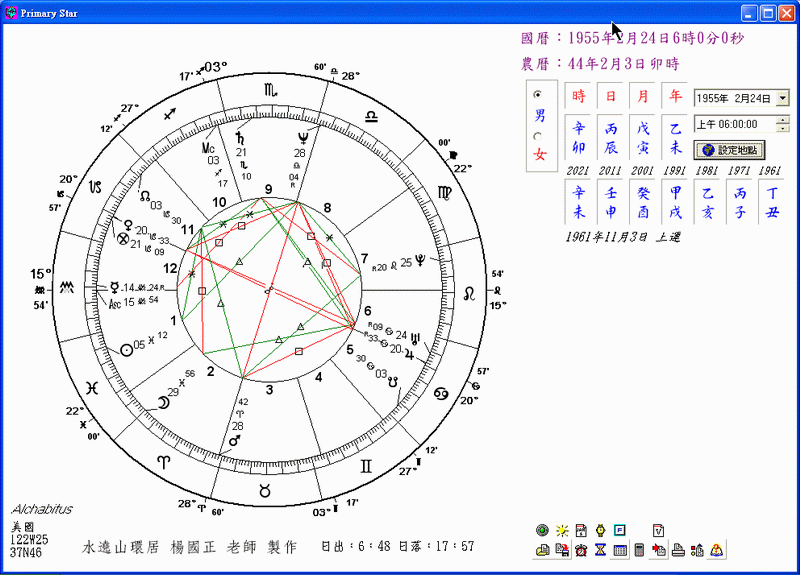The height and width of the screenshot is (575, 800).
Task: Select the 丁丑 1961 decade pillar
Action: [769, 202]
